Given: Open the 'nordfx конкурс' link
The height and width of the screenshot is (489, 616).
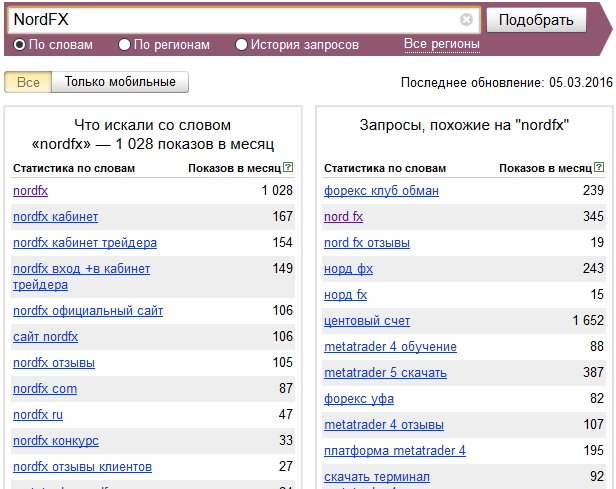Looking at the screenshot, I should (x=56, y=441).
